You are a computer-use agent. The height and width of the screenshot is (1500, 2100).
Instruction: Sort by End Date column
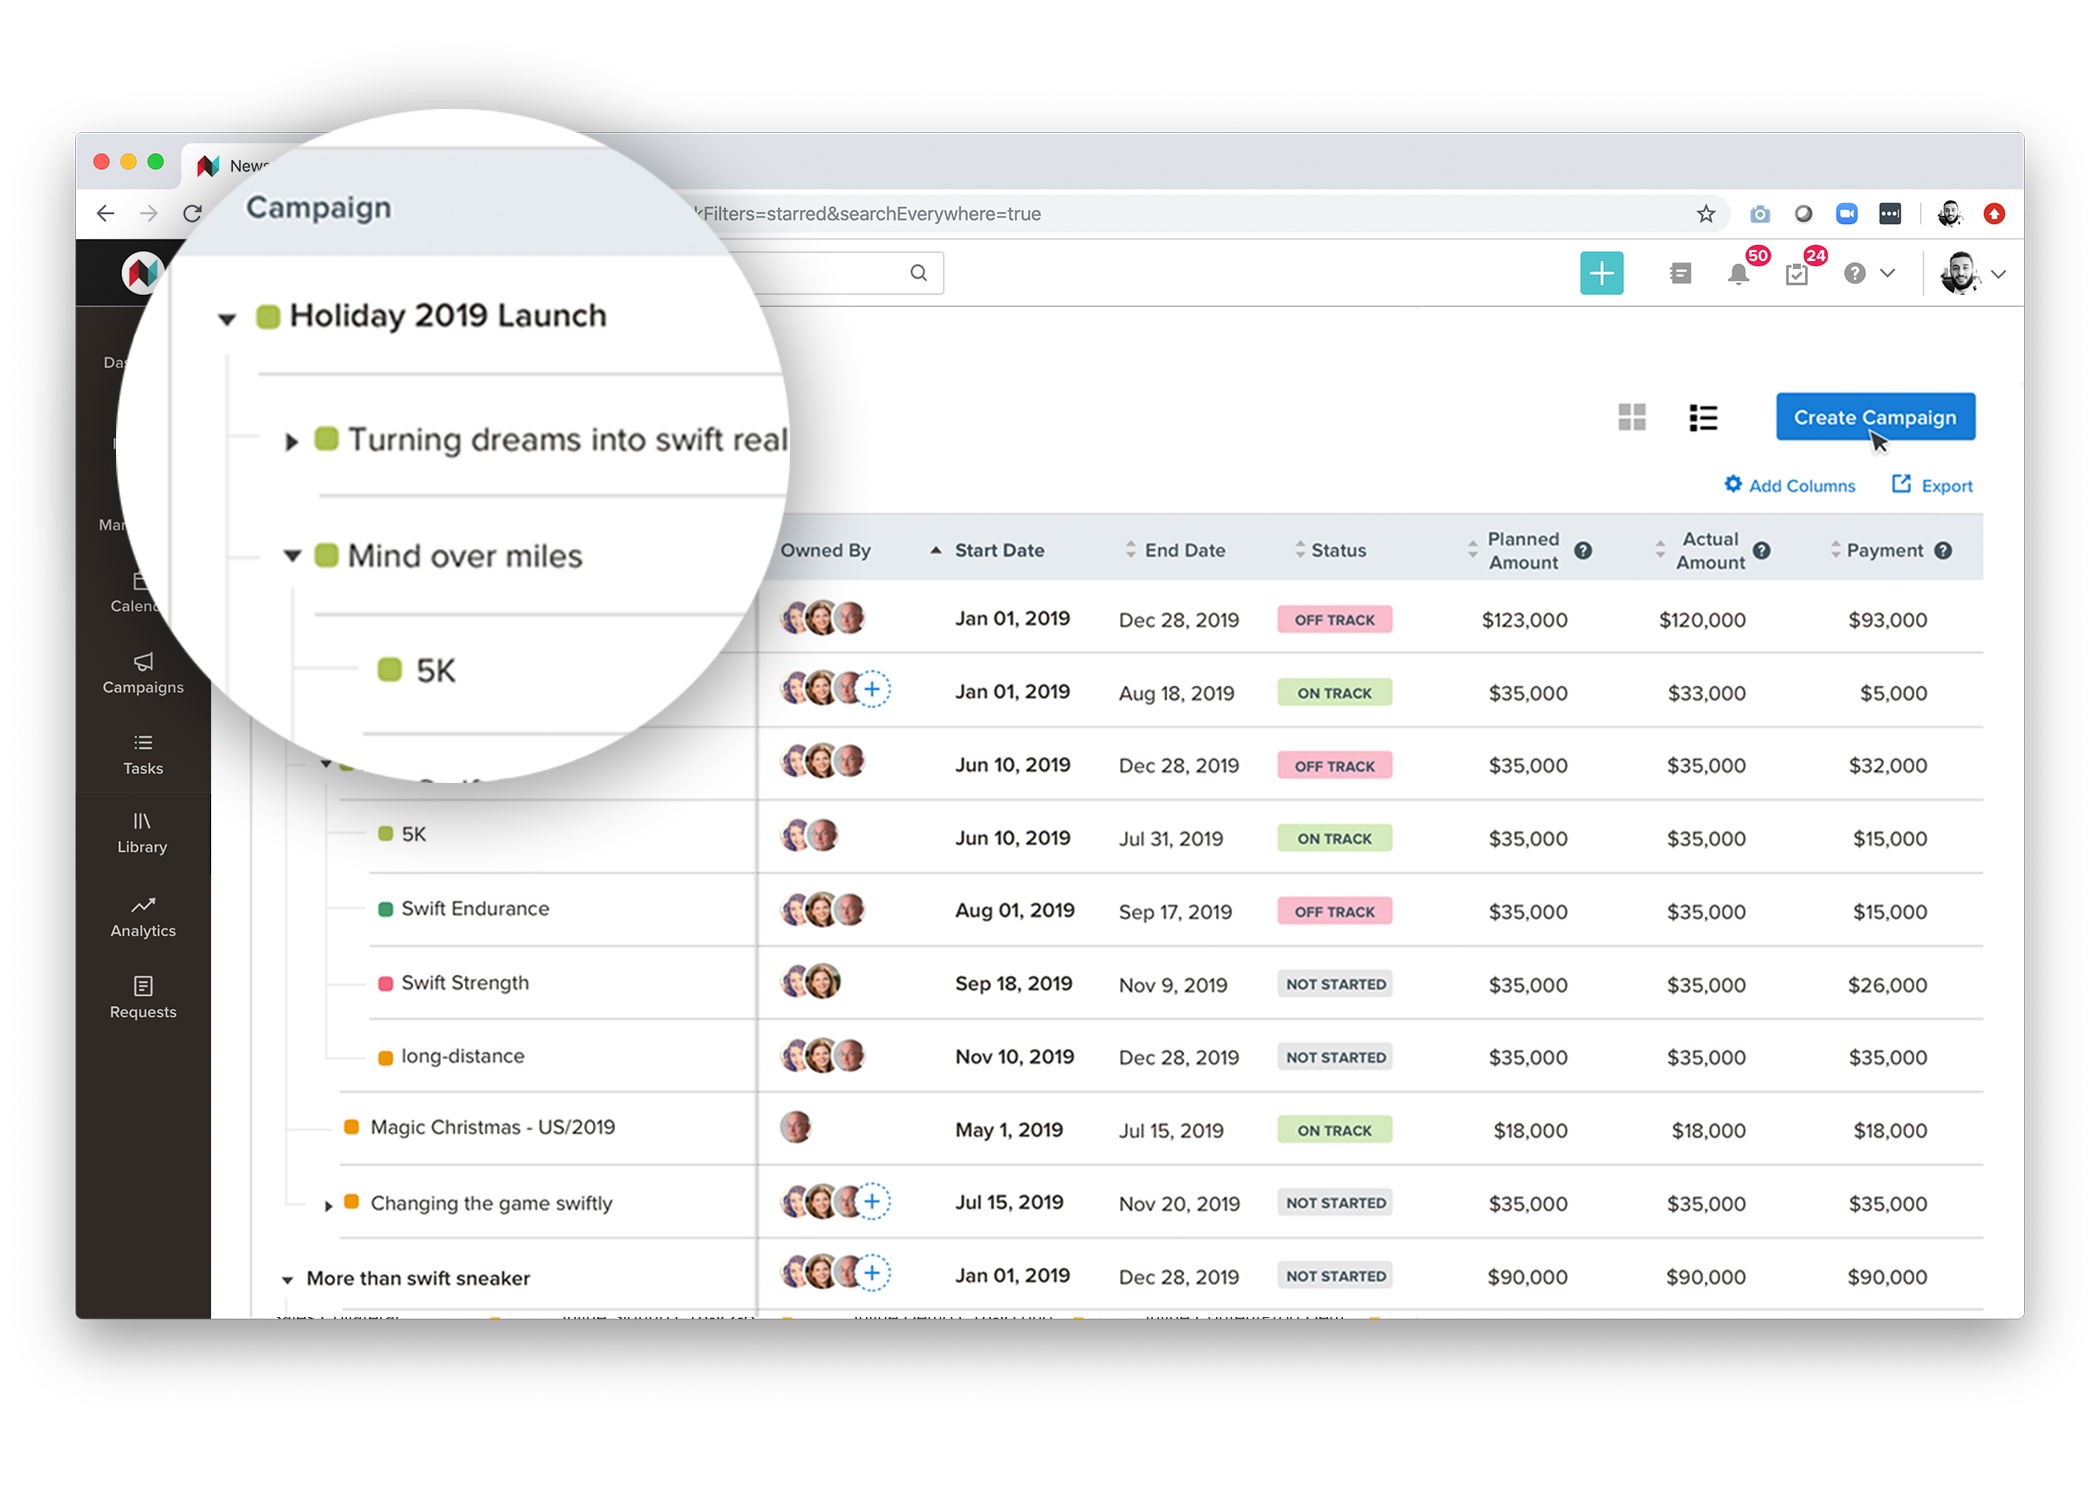pyautogui.click(x=1175, y=550)
